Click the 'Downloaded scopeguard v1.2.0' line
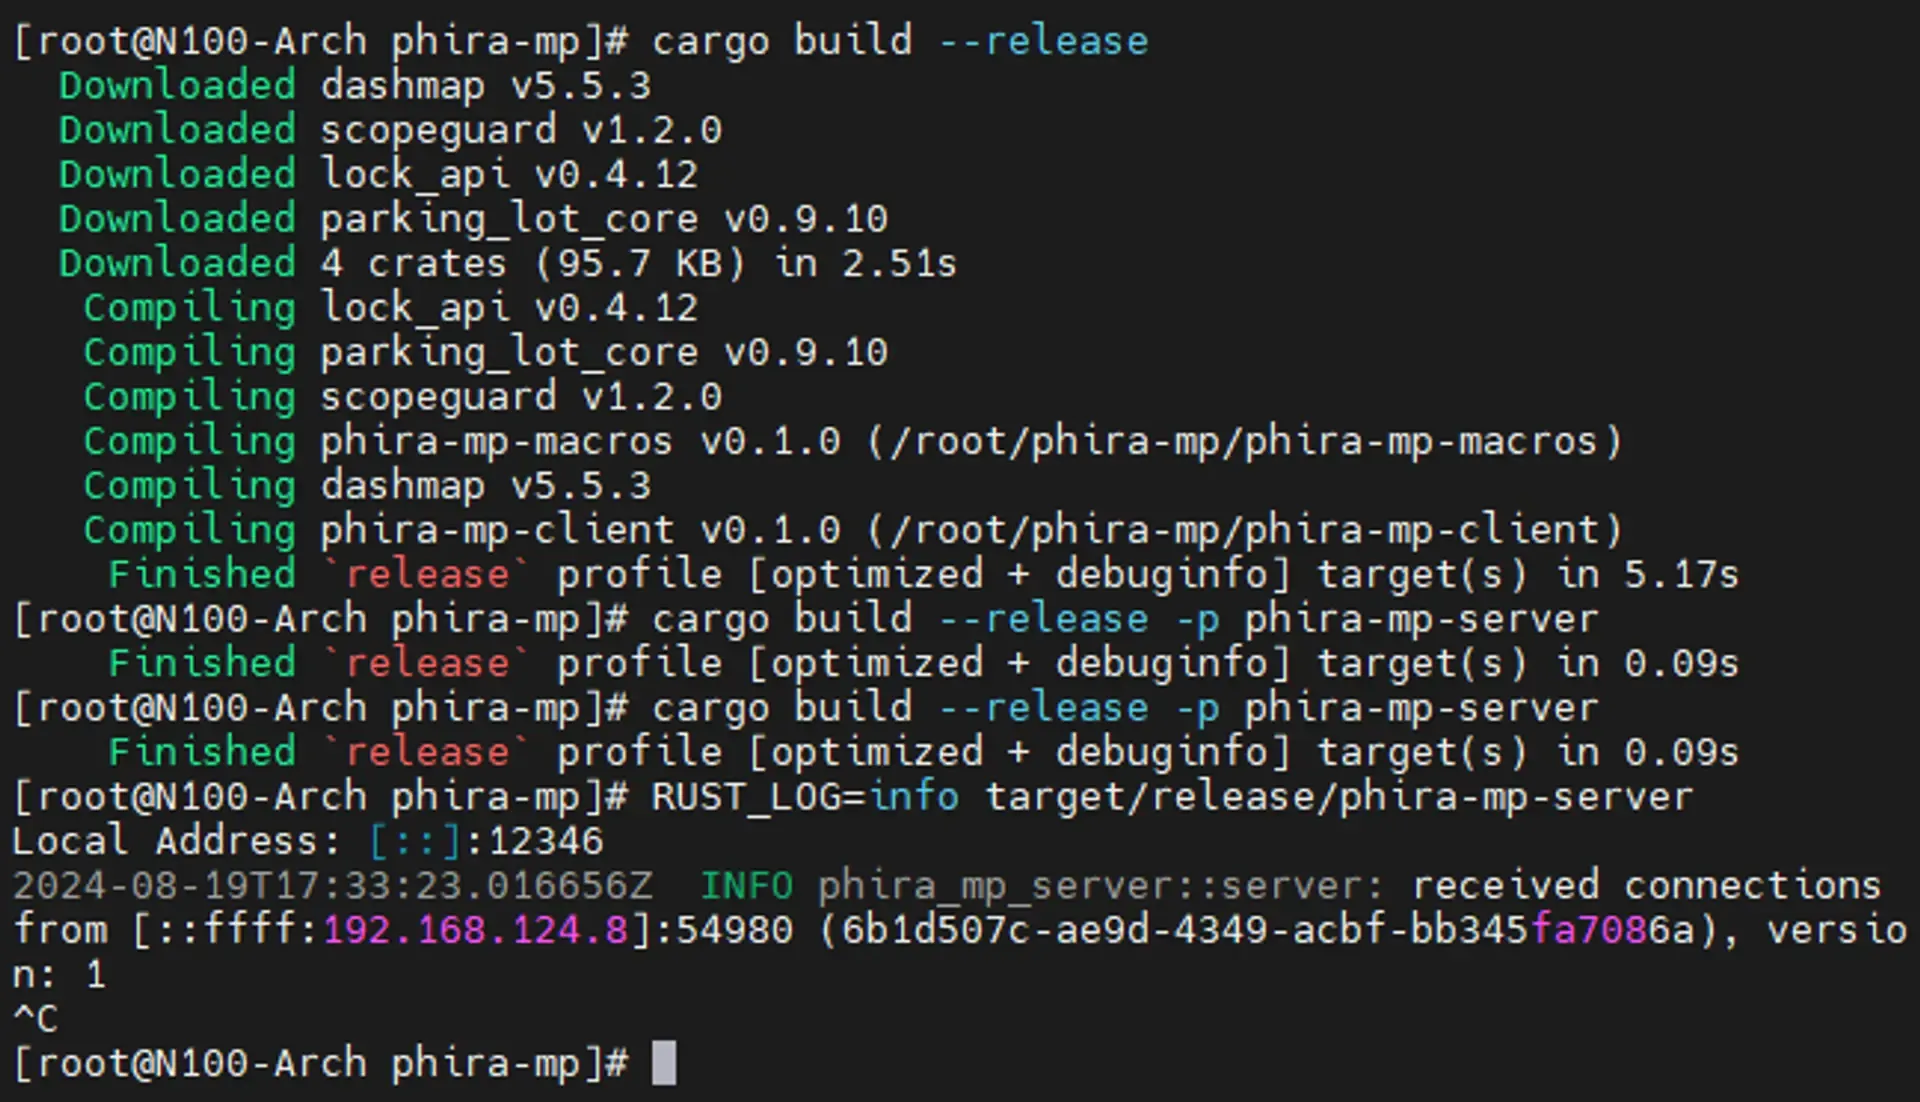The width and height of the screenshot is (1920, 1102). [x=390, y=130]
